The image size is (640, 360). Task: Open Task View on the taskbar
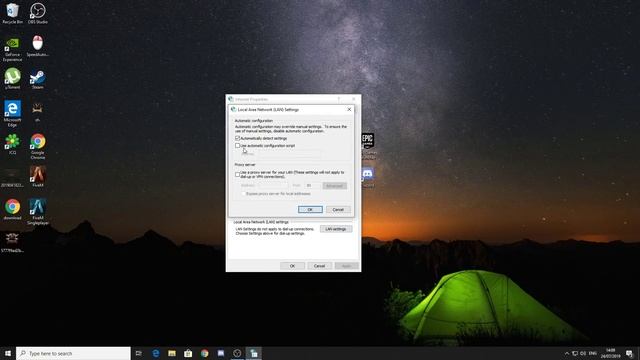click(x=139, y=353)
